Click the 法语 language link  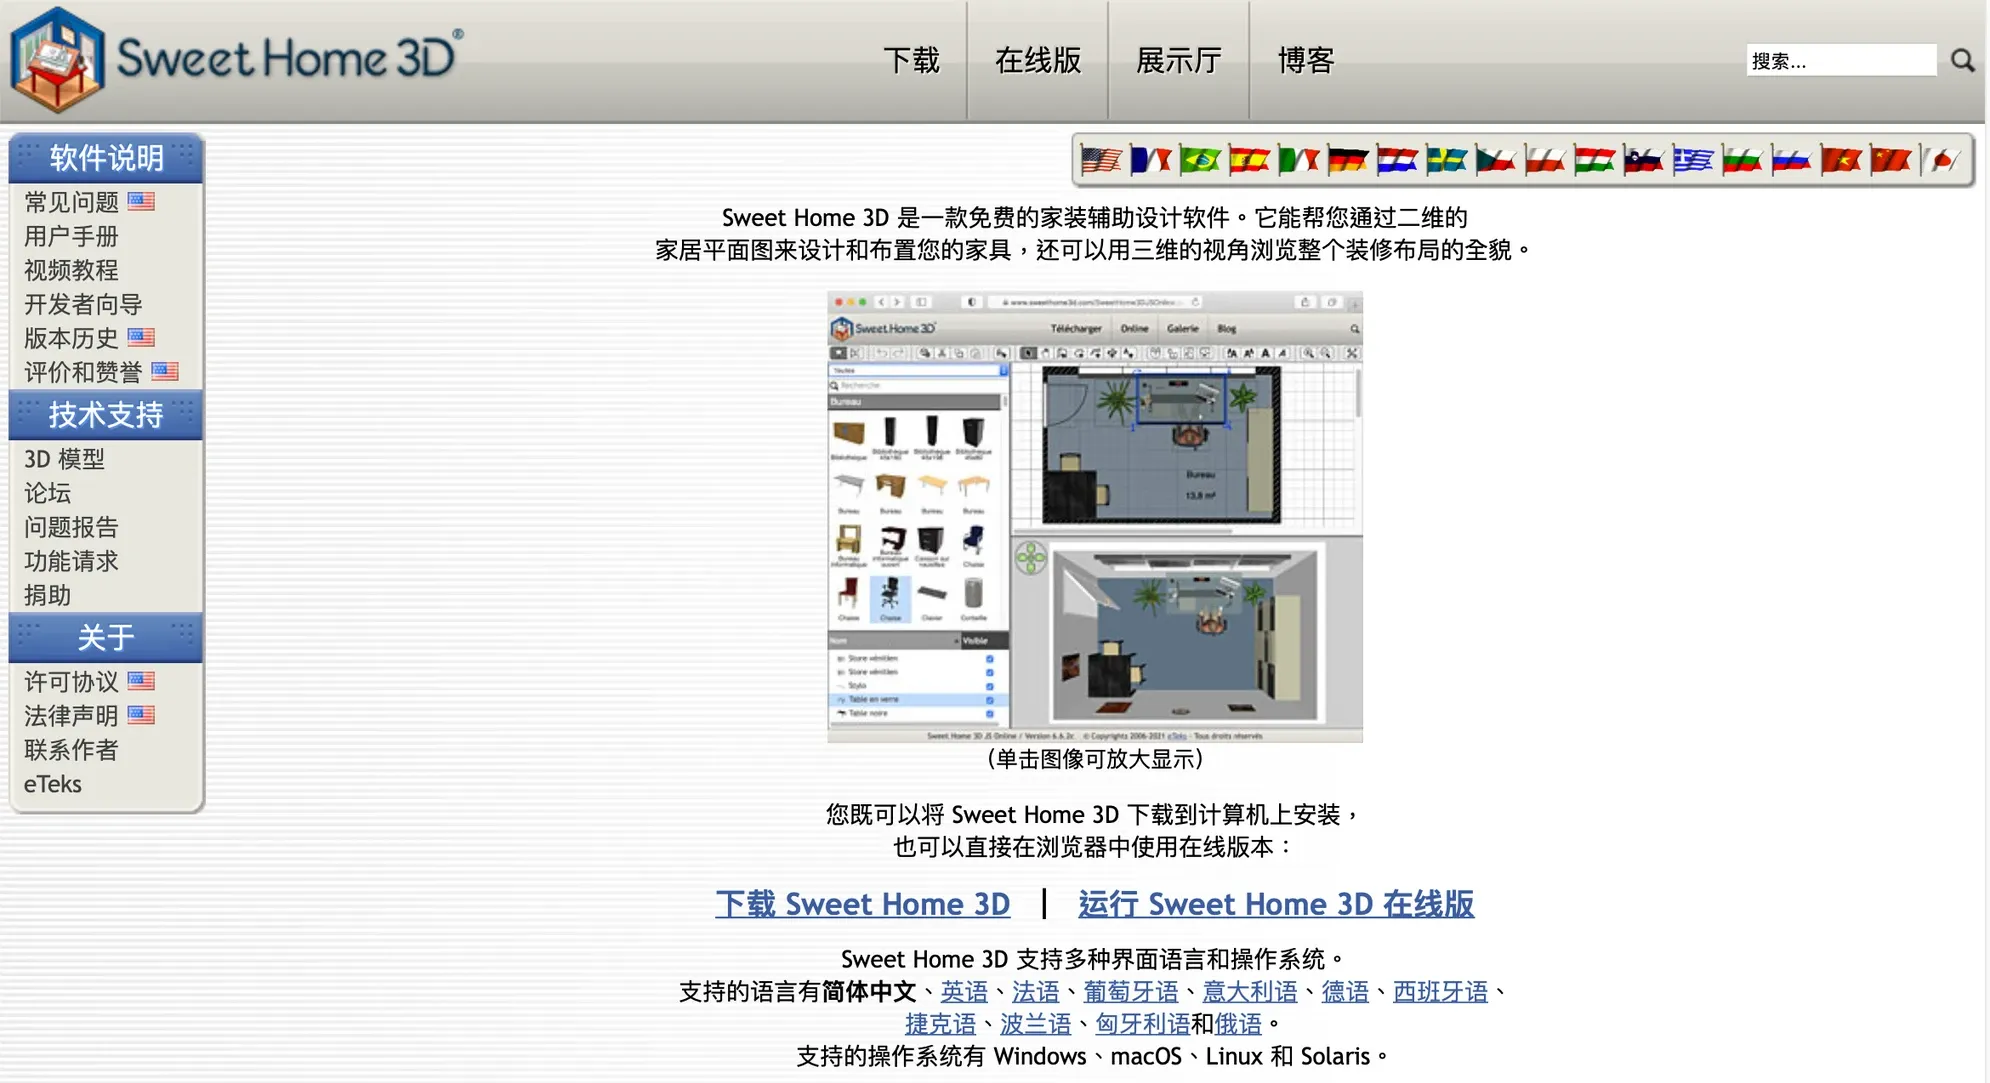pos(1035,992)
